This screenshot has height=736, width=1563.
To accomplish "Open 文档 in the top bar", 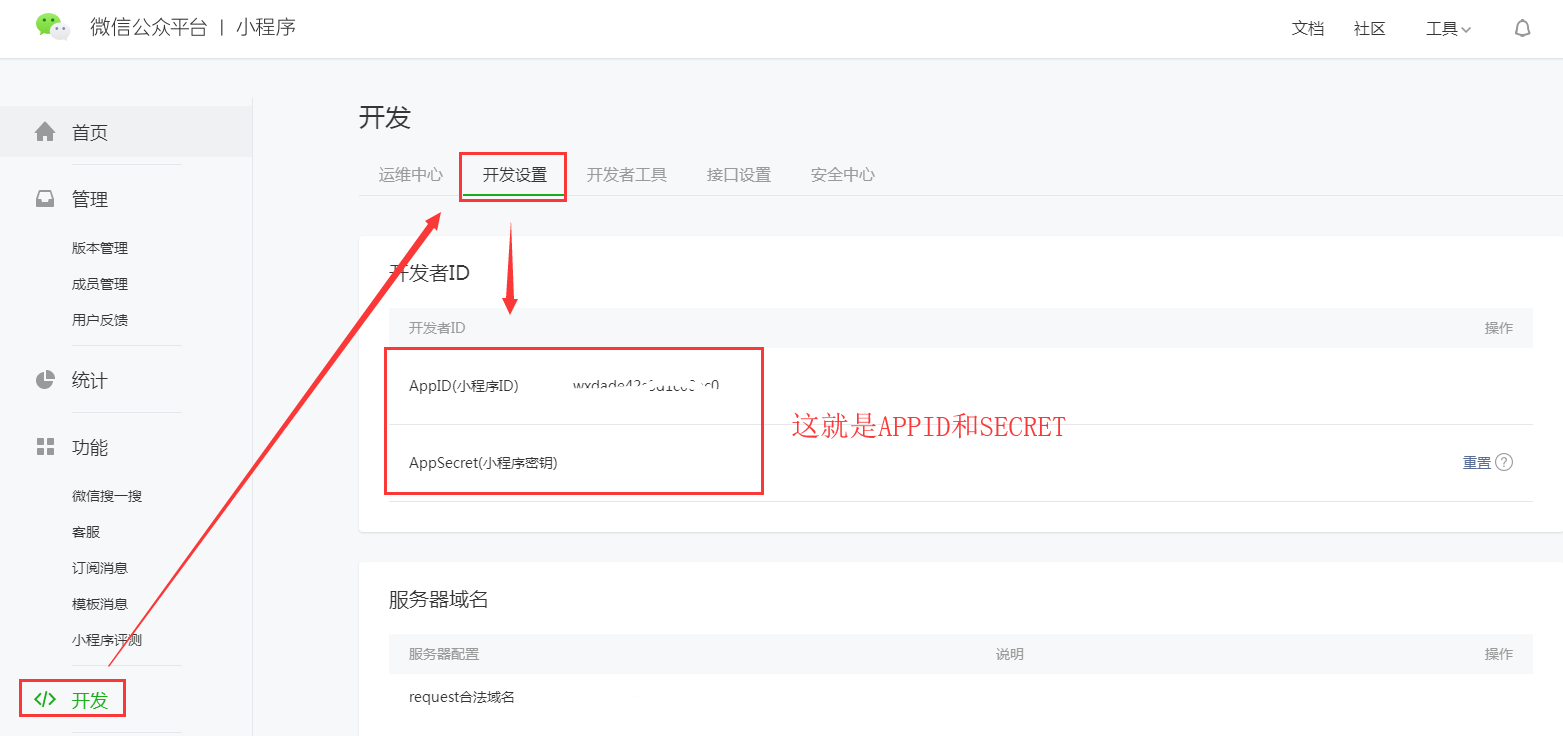I will click(x=1307, y=28).
